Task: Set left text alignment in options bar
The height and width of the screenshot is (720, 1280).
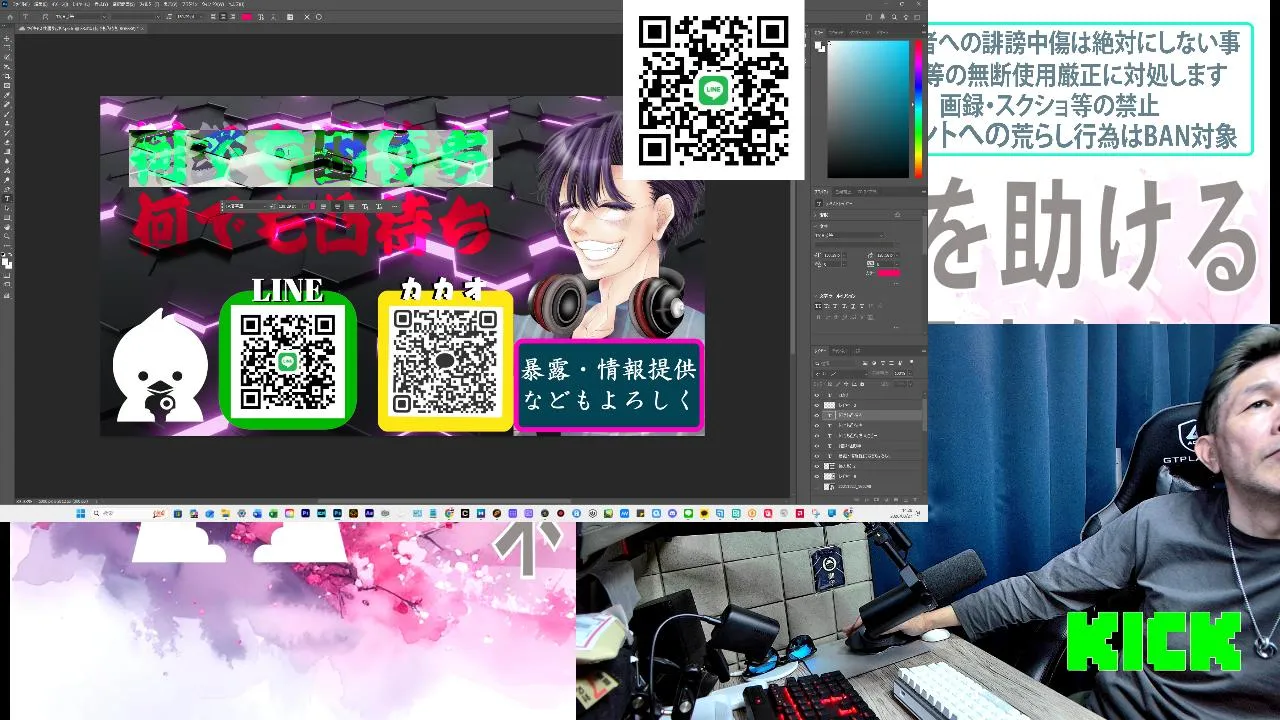Action: pyautogui.click(x=213, y=17)
